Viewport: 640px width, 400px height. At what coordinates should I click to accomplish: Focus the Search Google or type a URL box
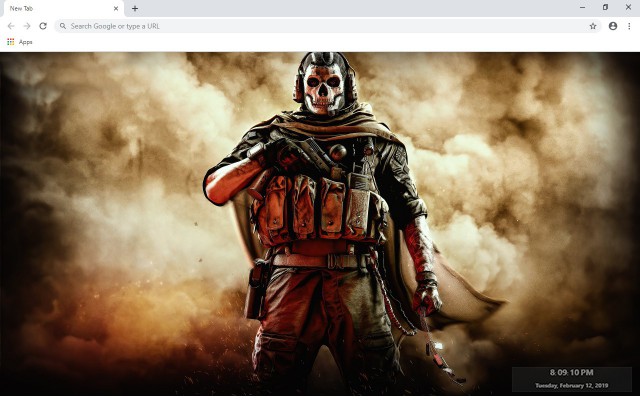pyautogui.click(x=328, y=26)
